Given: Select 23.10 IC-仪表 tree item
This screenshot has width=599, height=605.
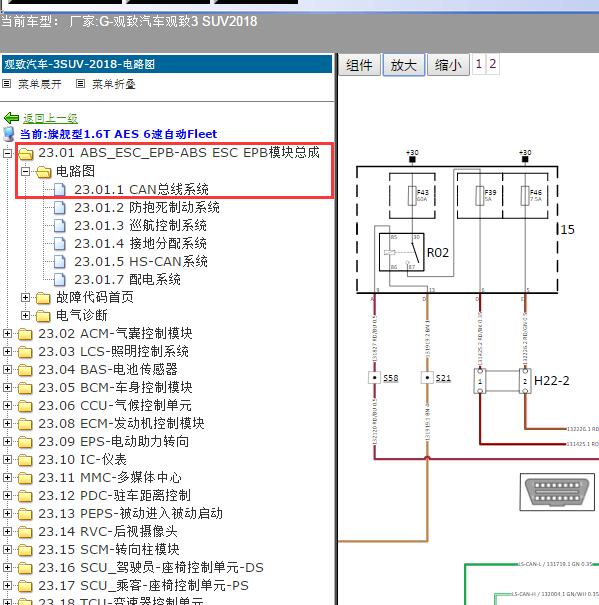Looking at the screenshot, I should coord(82,460).
